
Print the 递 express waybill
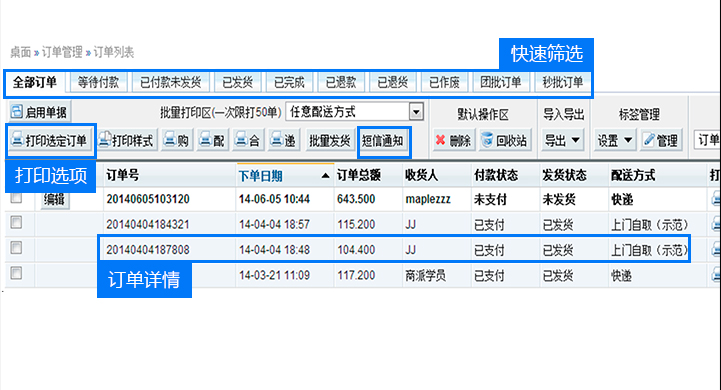pos(284,140)
